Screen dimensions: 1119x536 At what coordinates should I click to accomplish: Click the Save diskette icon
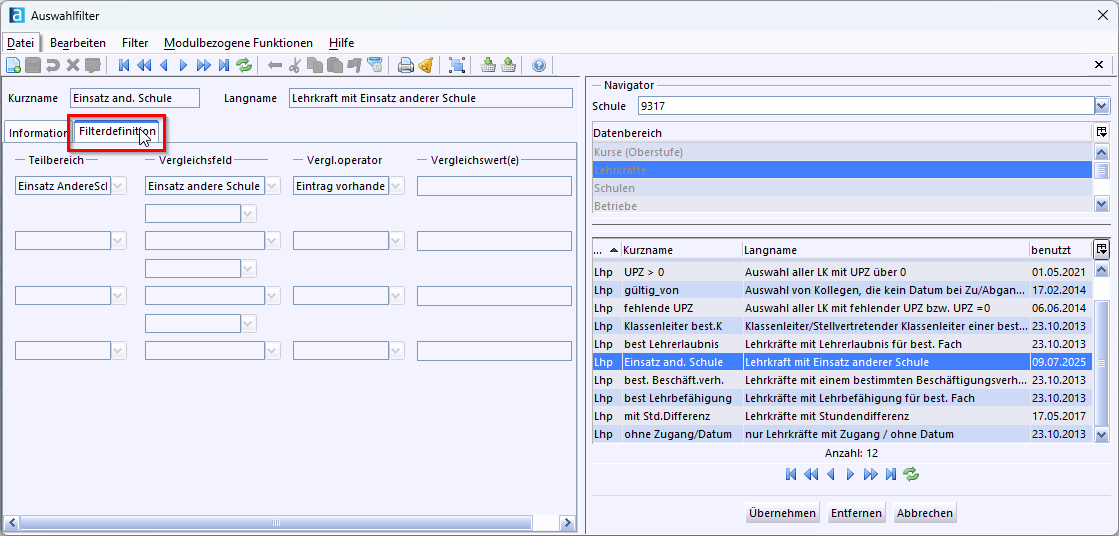33,66
